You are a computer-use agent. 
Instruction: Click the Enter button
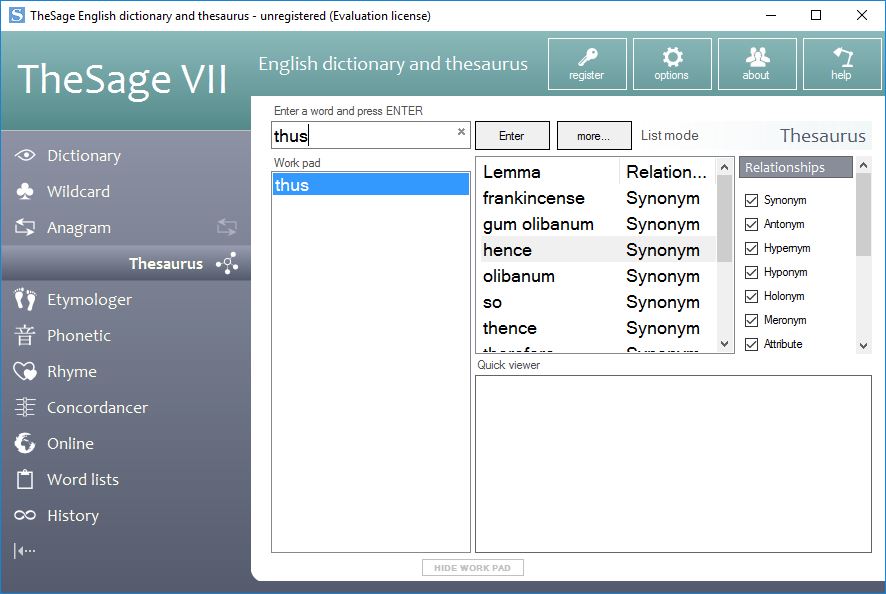(x=512, y=136)
